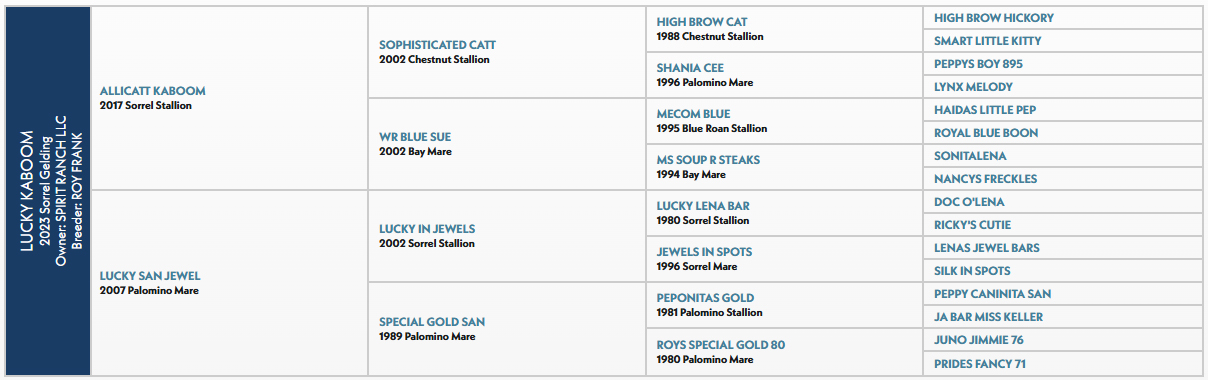Click MS SOUP R STEAKS entry
1208x380 pixels.
708,160
